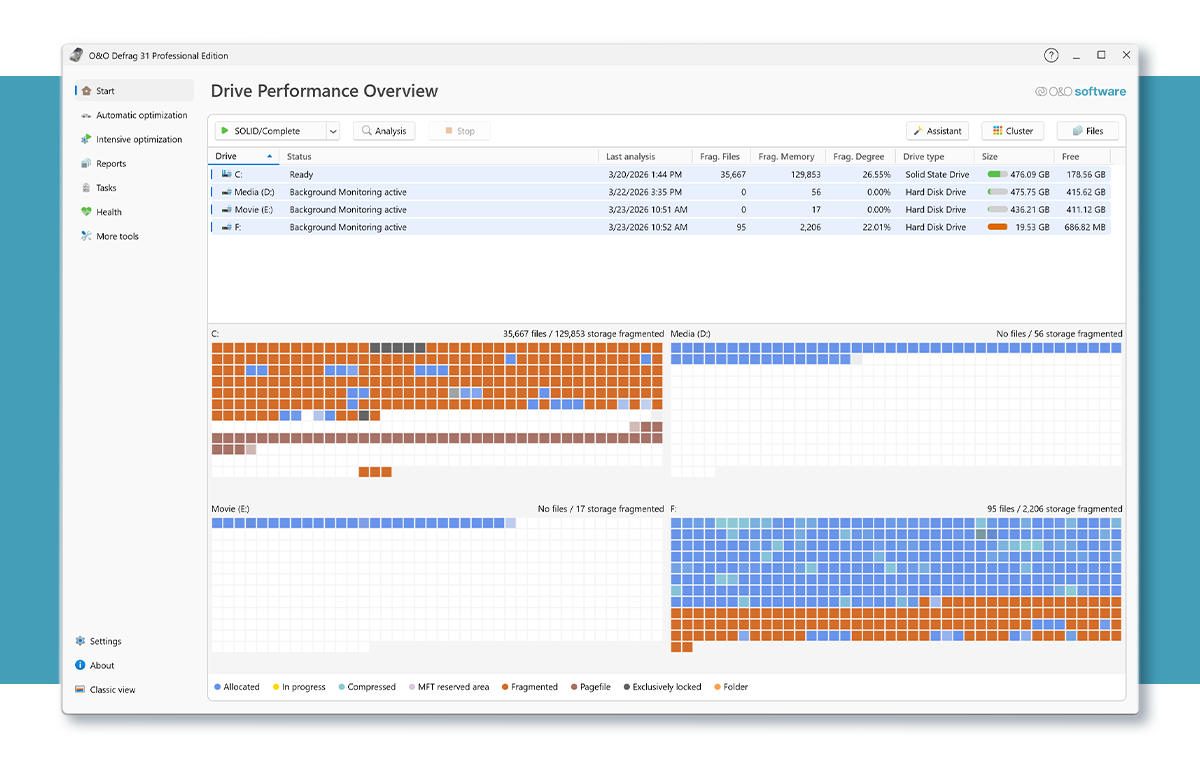The width and height of the screenshot is (1200, 760).
Task: Open the optimization method dropdown arrow
Action: pos(333,131)
